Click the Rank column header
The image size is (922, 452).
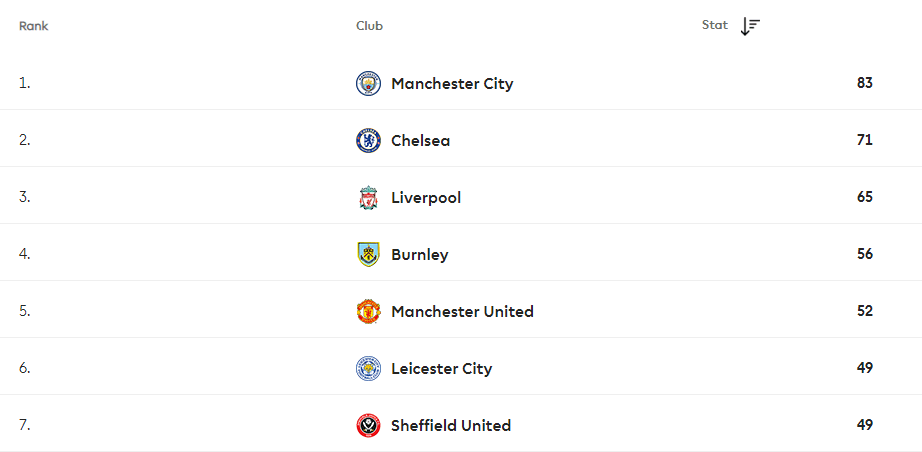[34, 26]
